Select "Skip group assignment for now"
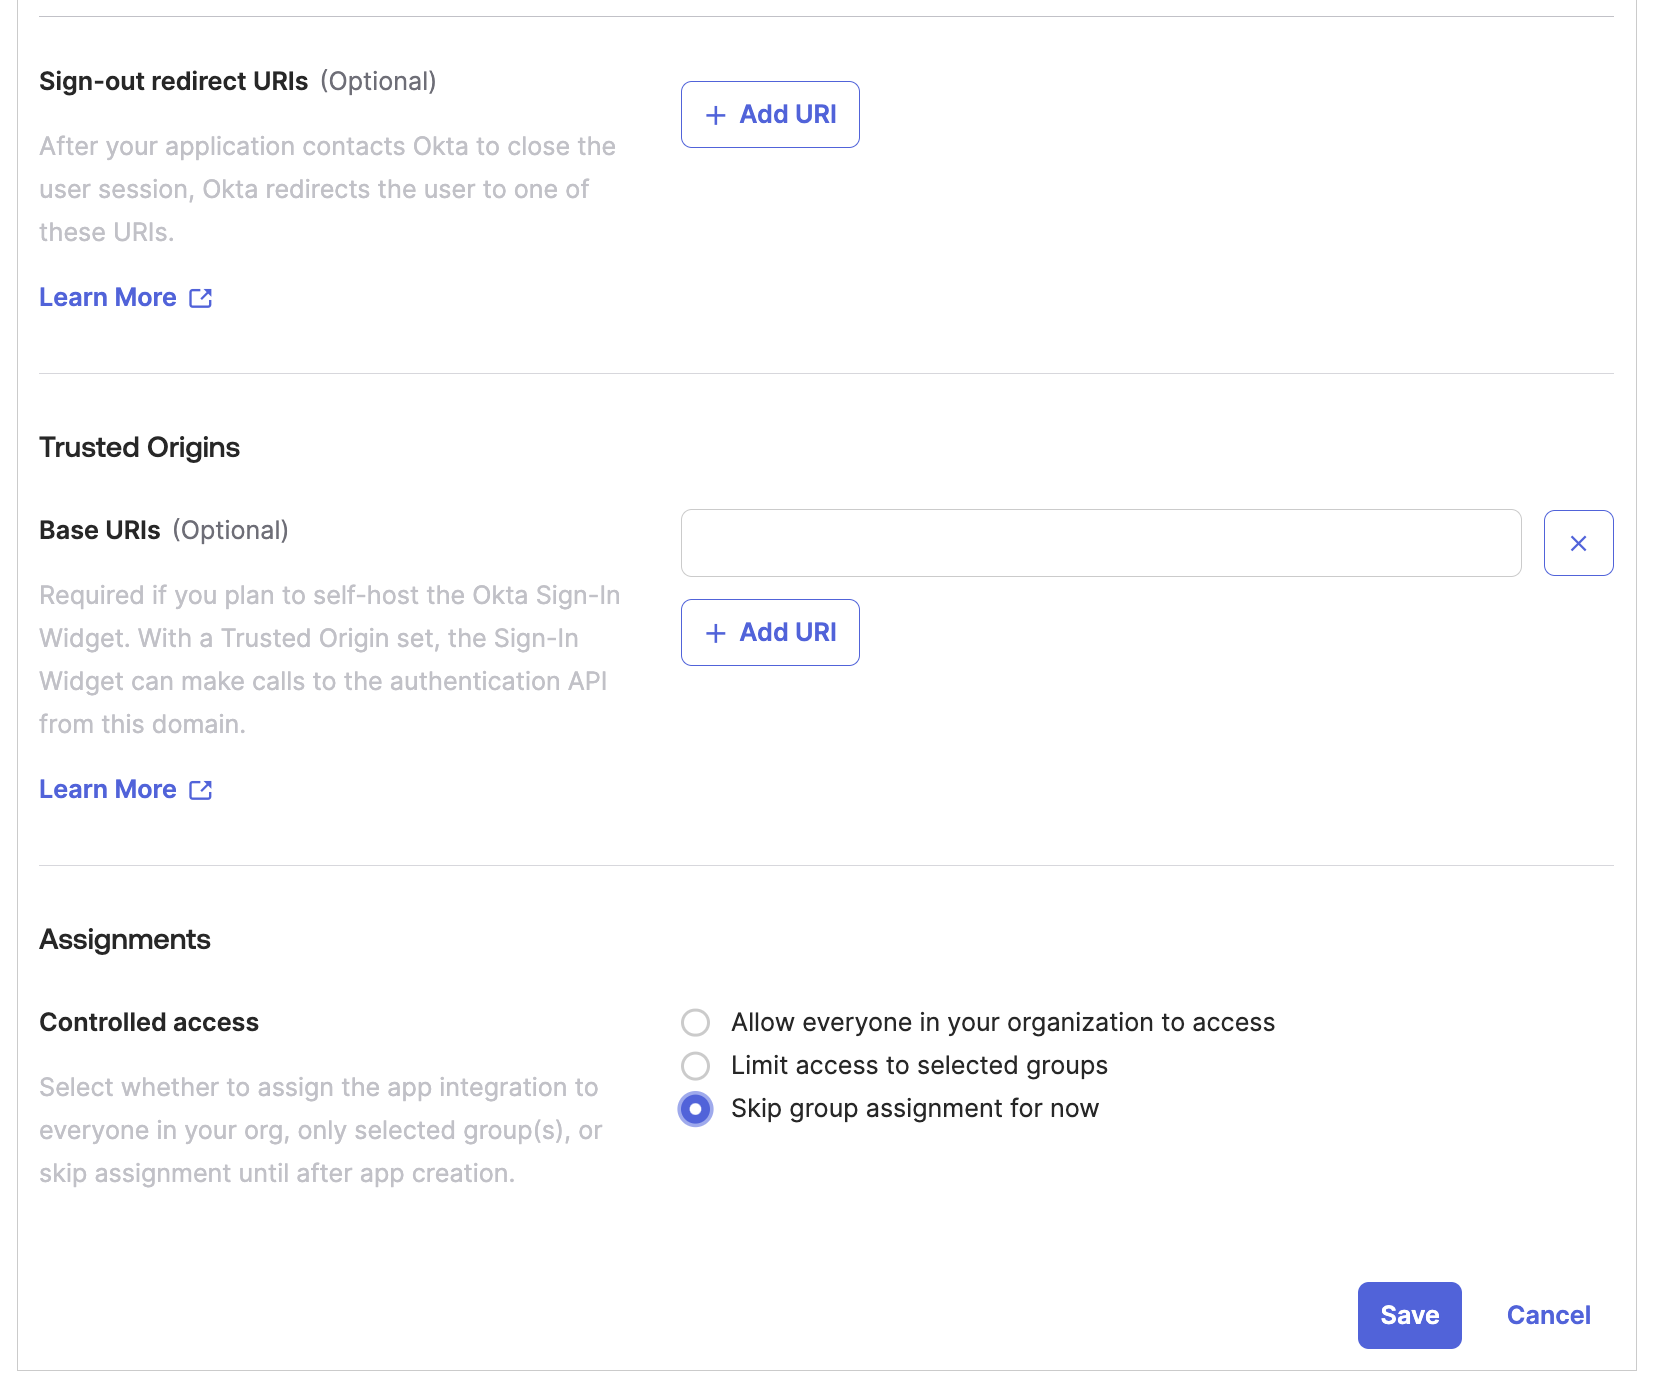Viewport: 1658px width, 1390px height. point(696,1108)
